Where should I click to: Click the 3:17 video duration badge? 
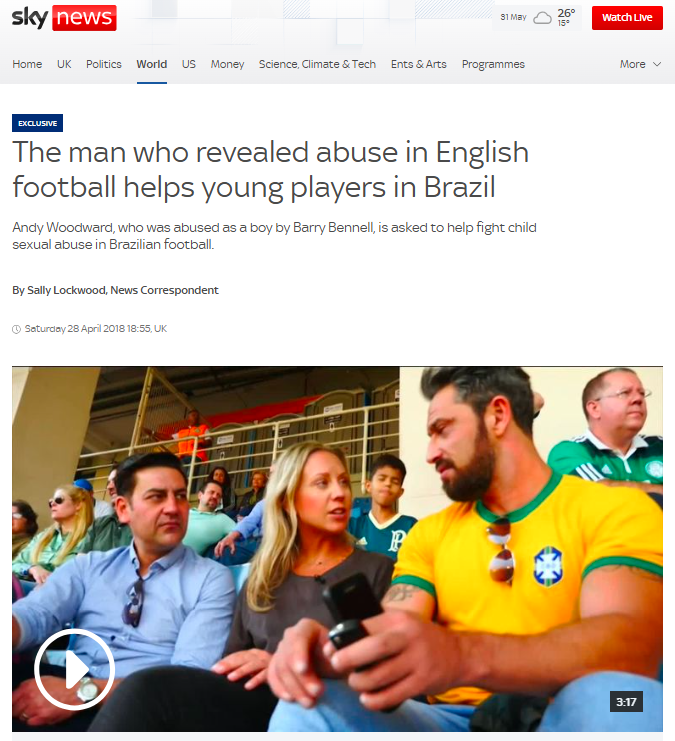[x=626, y=702]
